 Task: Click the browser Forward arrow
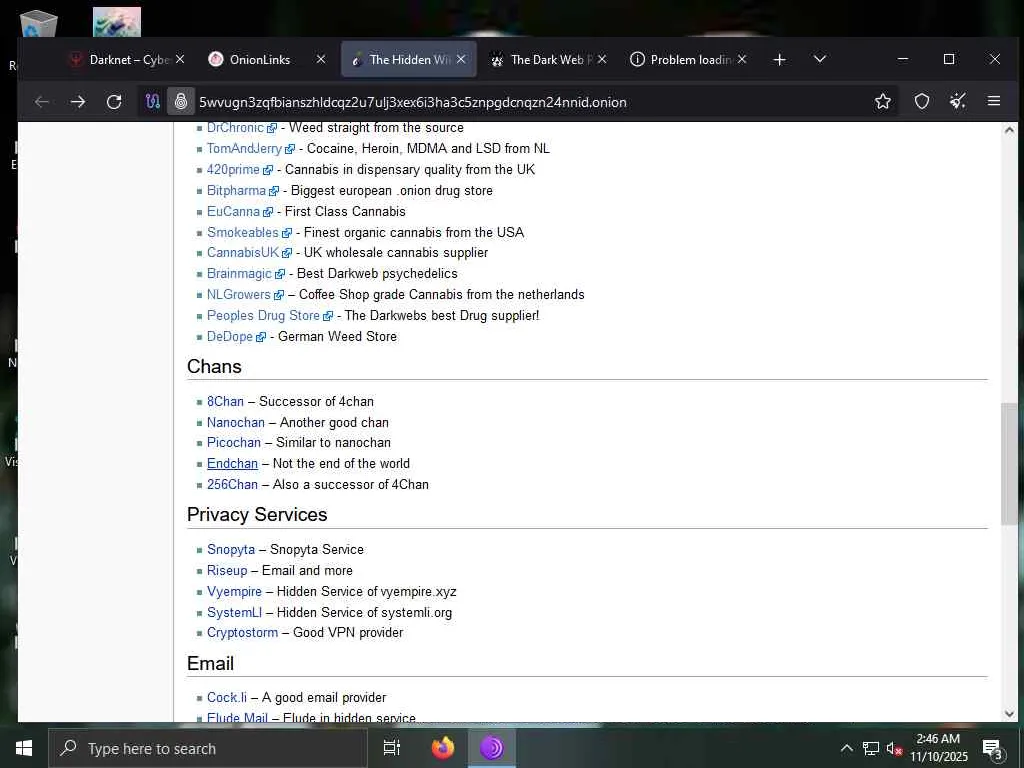(x=78, y=102)
